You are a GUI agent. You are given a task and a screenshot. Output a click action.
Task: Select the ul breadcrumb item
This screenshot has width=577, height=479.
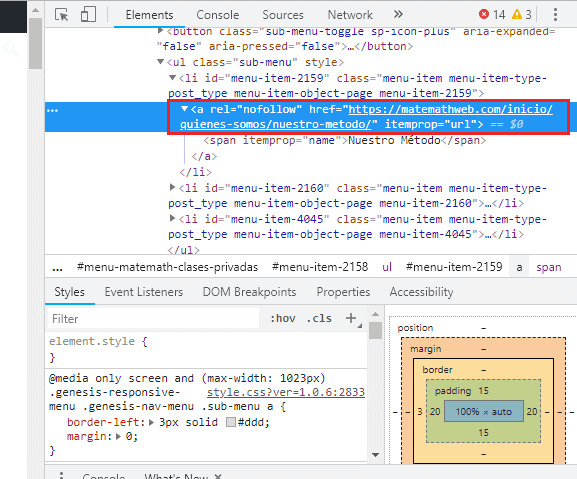[x=387, y=267]
